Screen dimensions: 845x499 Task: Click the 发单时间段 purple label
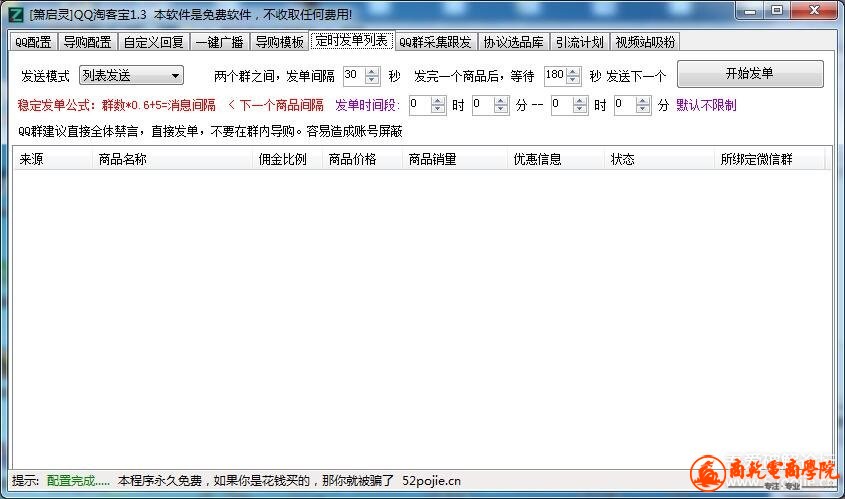(x=367, y=105)
